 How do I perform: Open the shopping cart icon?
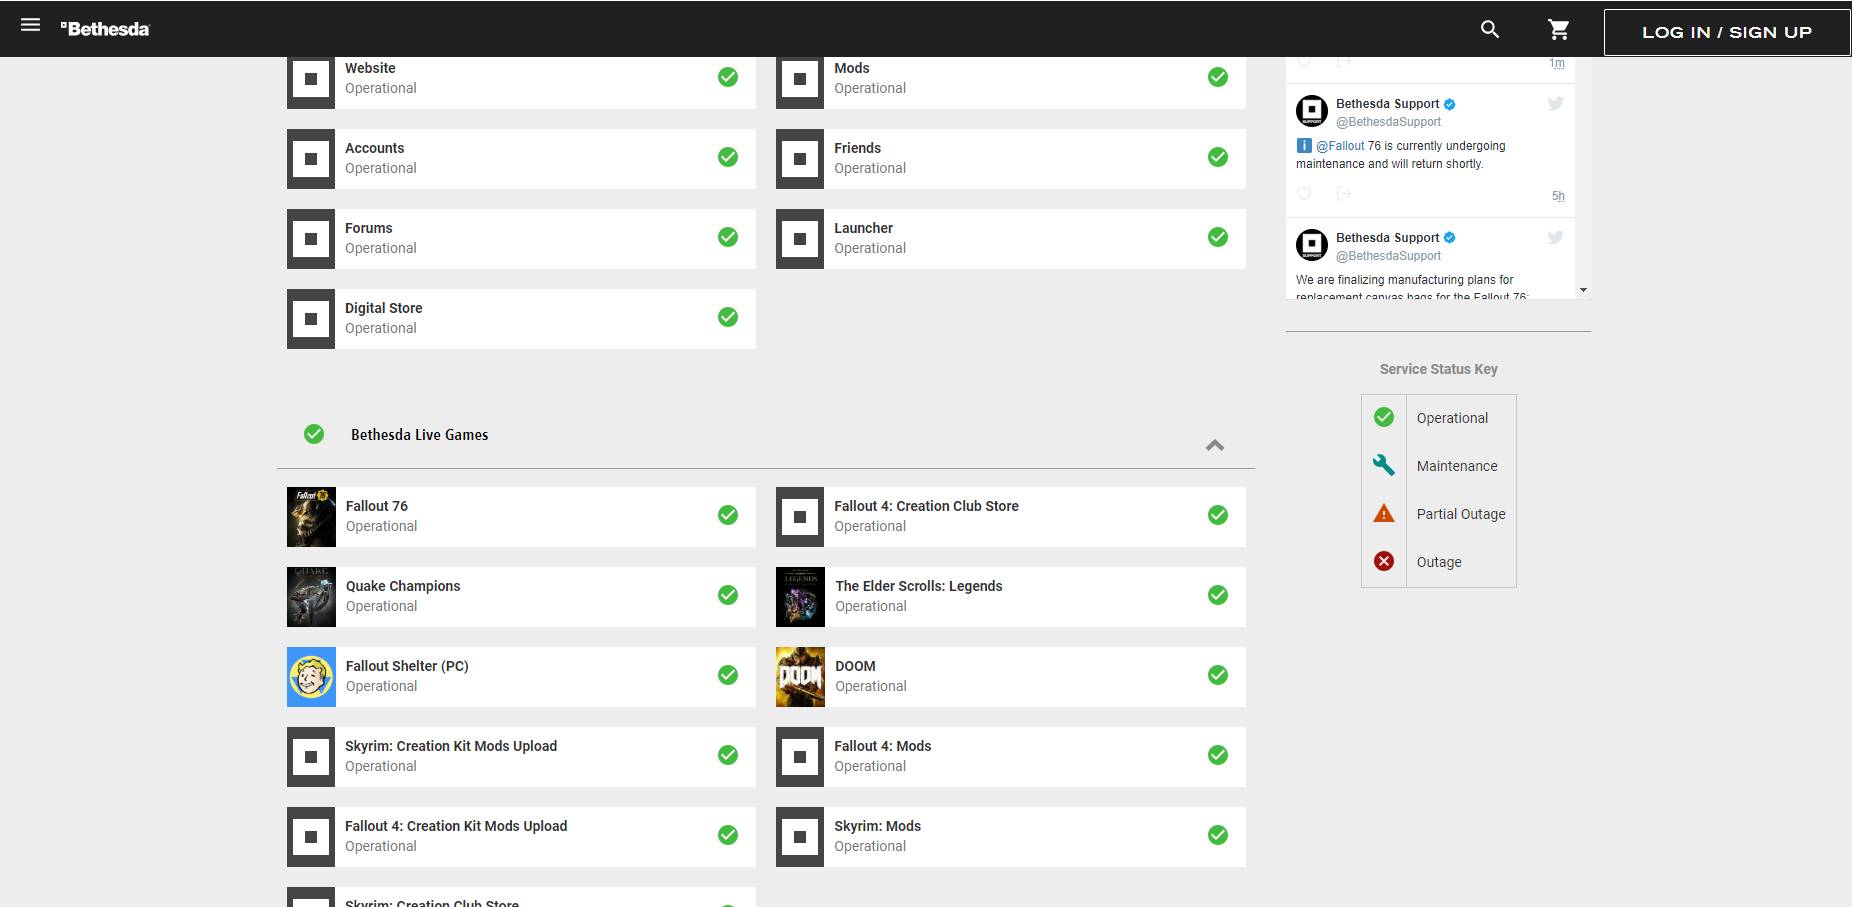click(1558, 30)
